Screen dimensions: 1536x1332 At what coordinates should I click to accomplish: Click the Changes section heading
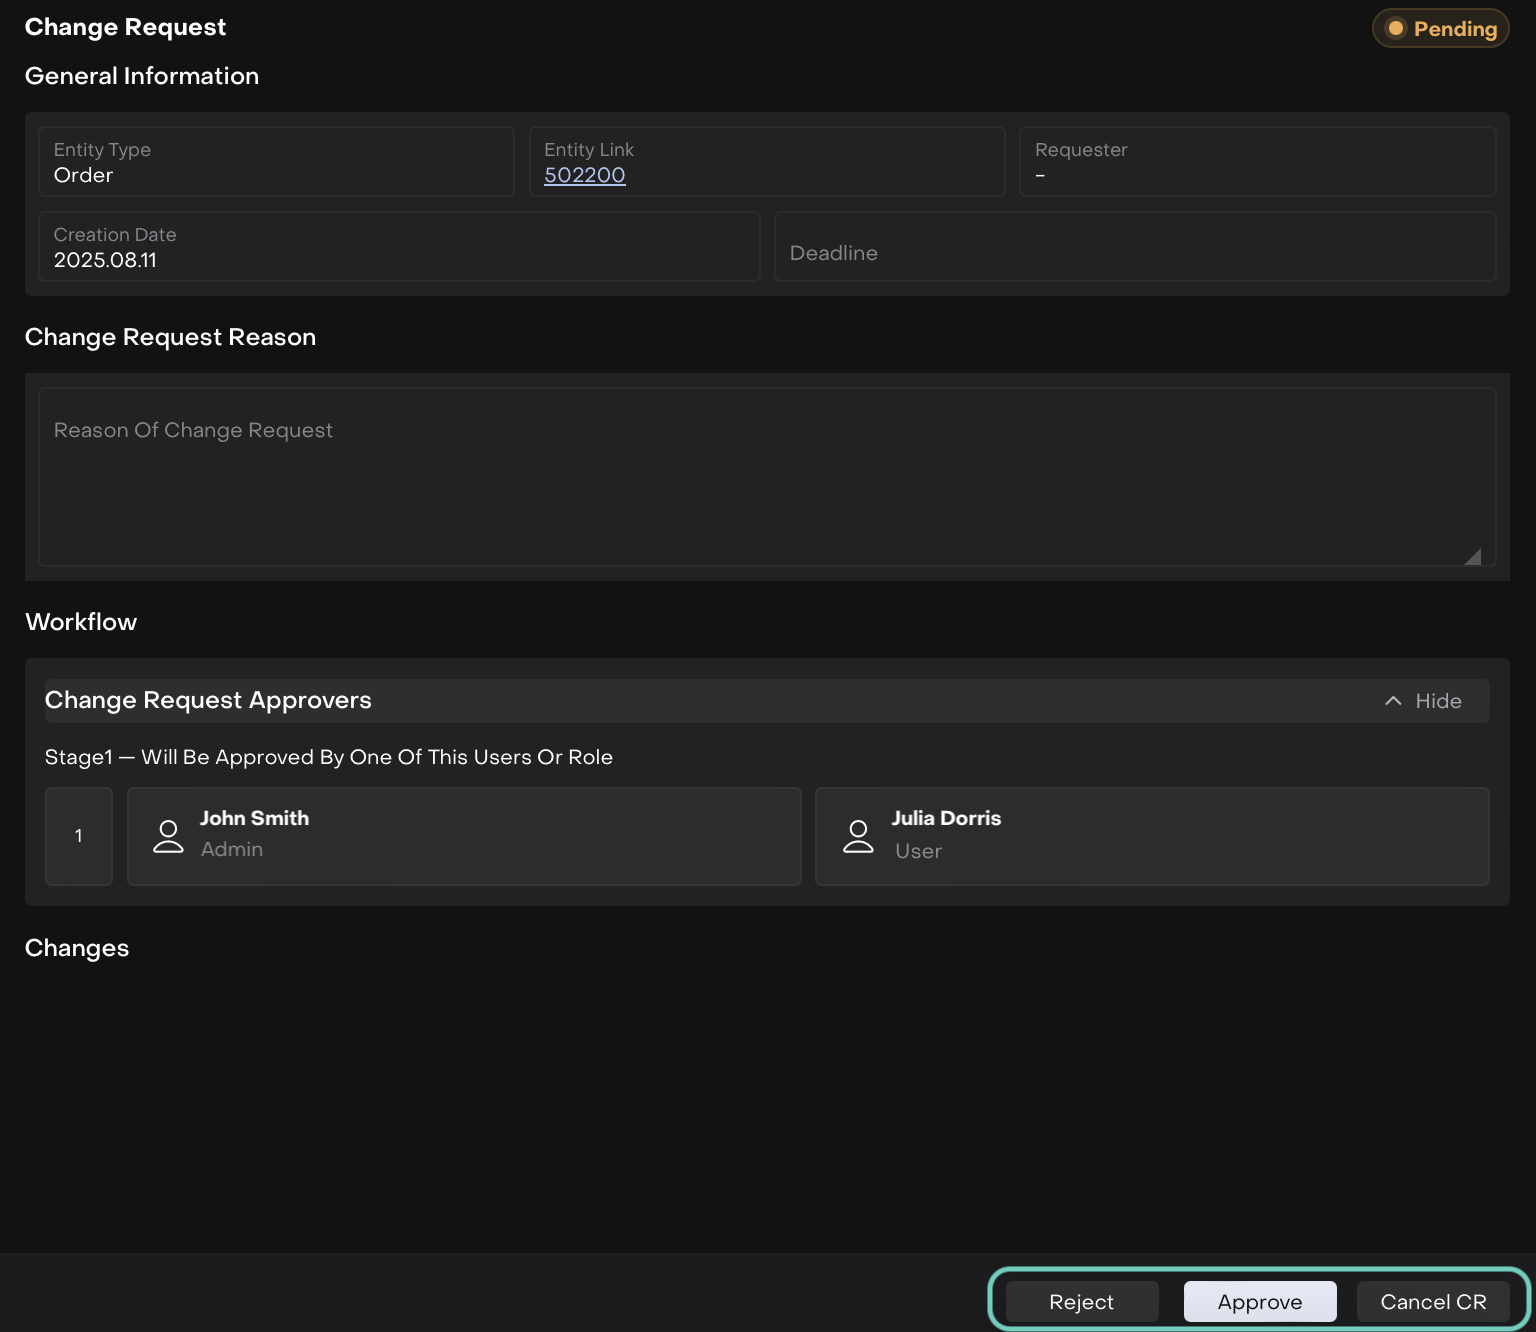[x=77, y=948]
